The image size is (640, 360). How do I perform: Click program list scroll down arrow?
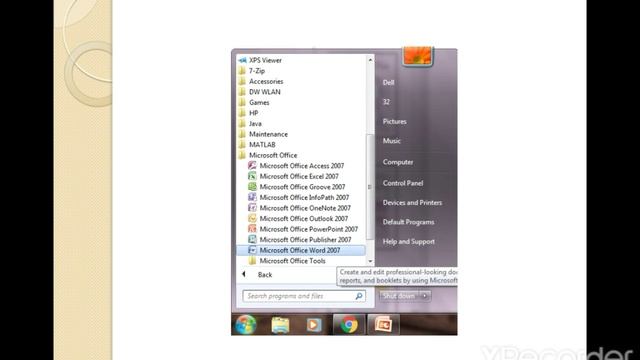pos(370,261)
